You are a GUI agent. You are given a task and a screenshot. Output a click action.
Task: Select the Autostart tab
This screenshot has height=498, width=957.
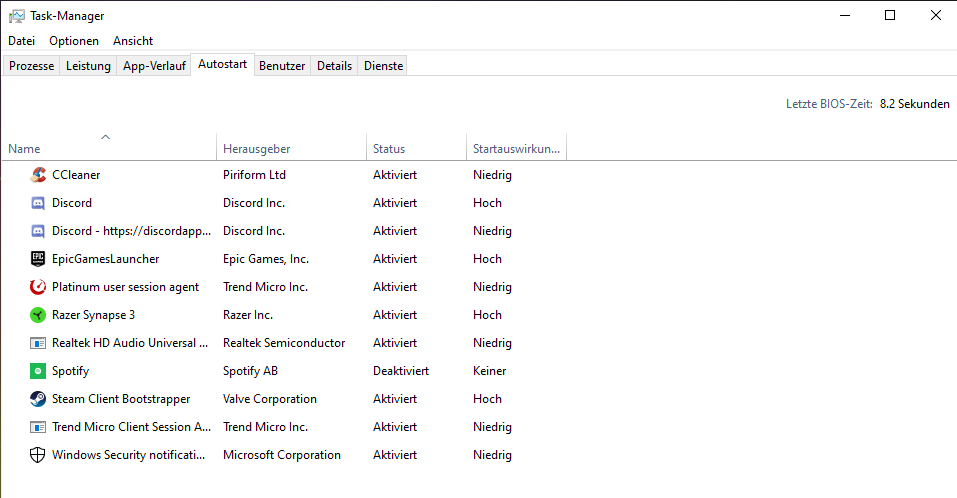click(222, 64)
